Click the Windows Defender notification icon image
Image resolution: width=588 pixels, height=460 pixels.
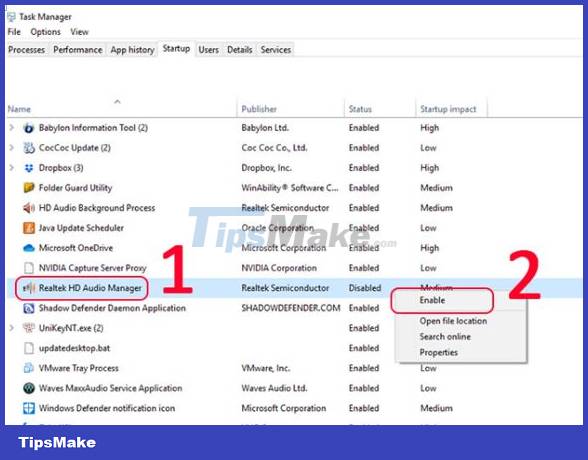pyautogui.click(x=29, y=408)
